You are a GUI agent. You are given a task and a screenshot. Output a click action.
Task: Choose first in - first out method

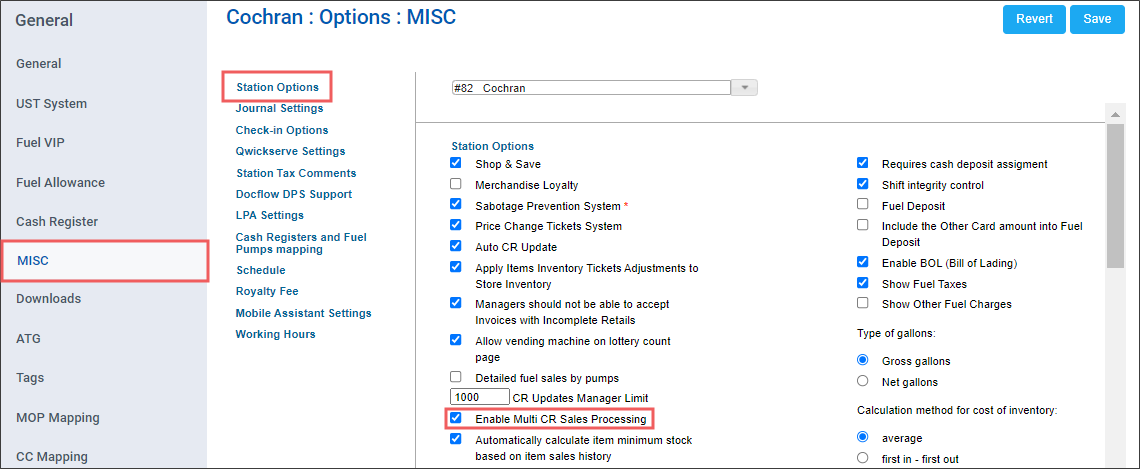(863, 458)
